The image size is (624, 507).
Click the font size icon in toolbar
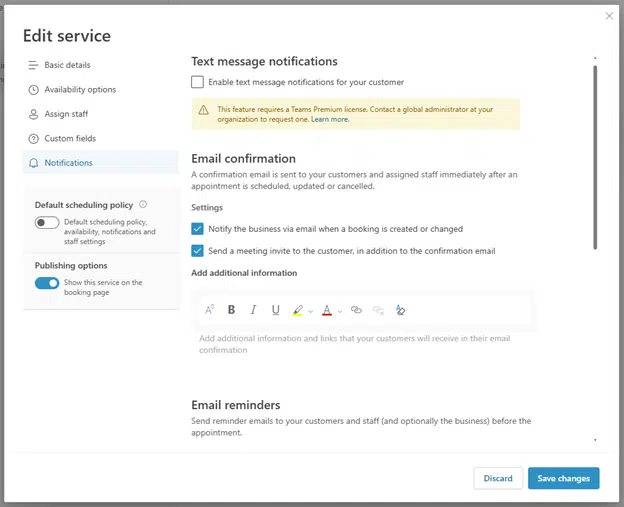pyautogui.click(x=210, y=310)
